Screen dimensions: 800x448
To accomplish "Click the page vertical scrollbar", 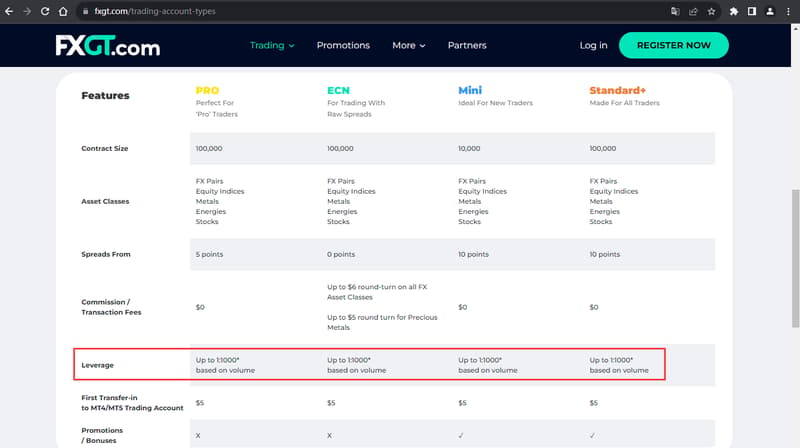I will 795,258.
